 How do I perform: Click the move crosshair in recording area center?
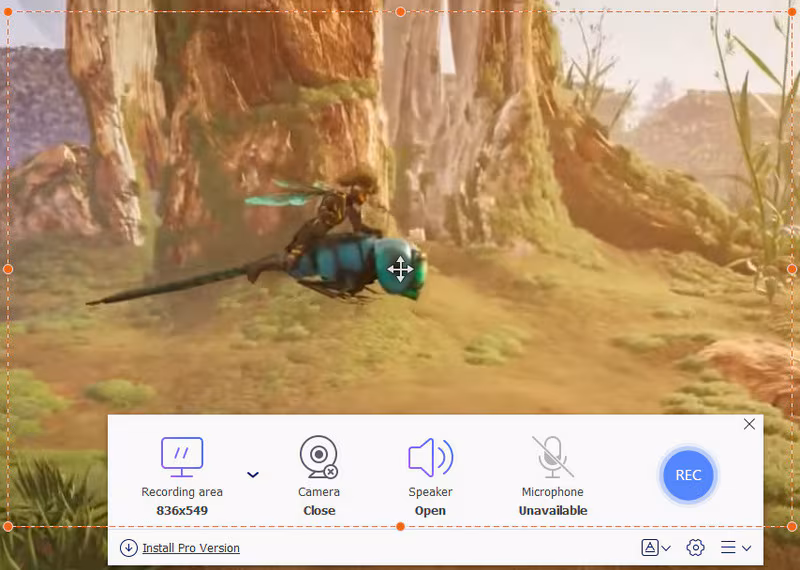coord(400,269)
